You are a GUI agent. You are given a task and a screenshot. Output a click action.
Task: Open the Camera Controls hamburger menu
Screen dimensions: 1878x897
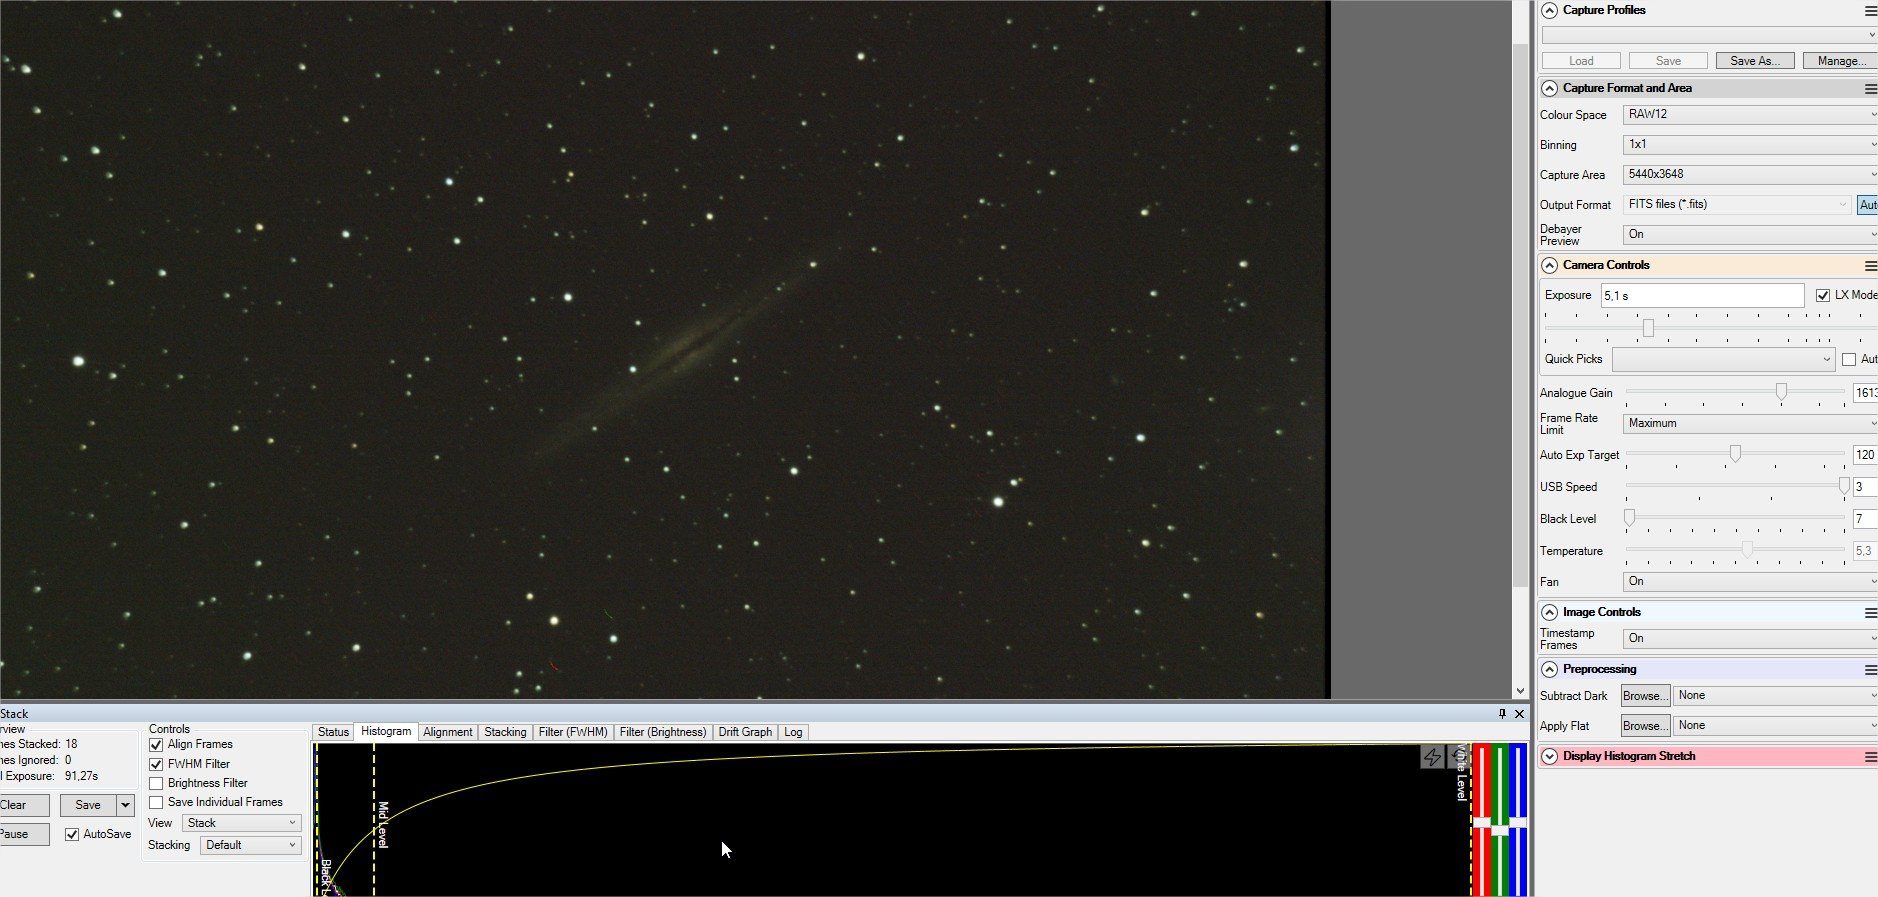pos(1870,265)
